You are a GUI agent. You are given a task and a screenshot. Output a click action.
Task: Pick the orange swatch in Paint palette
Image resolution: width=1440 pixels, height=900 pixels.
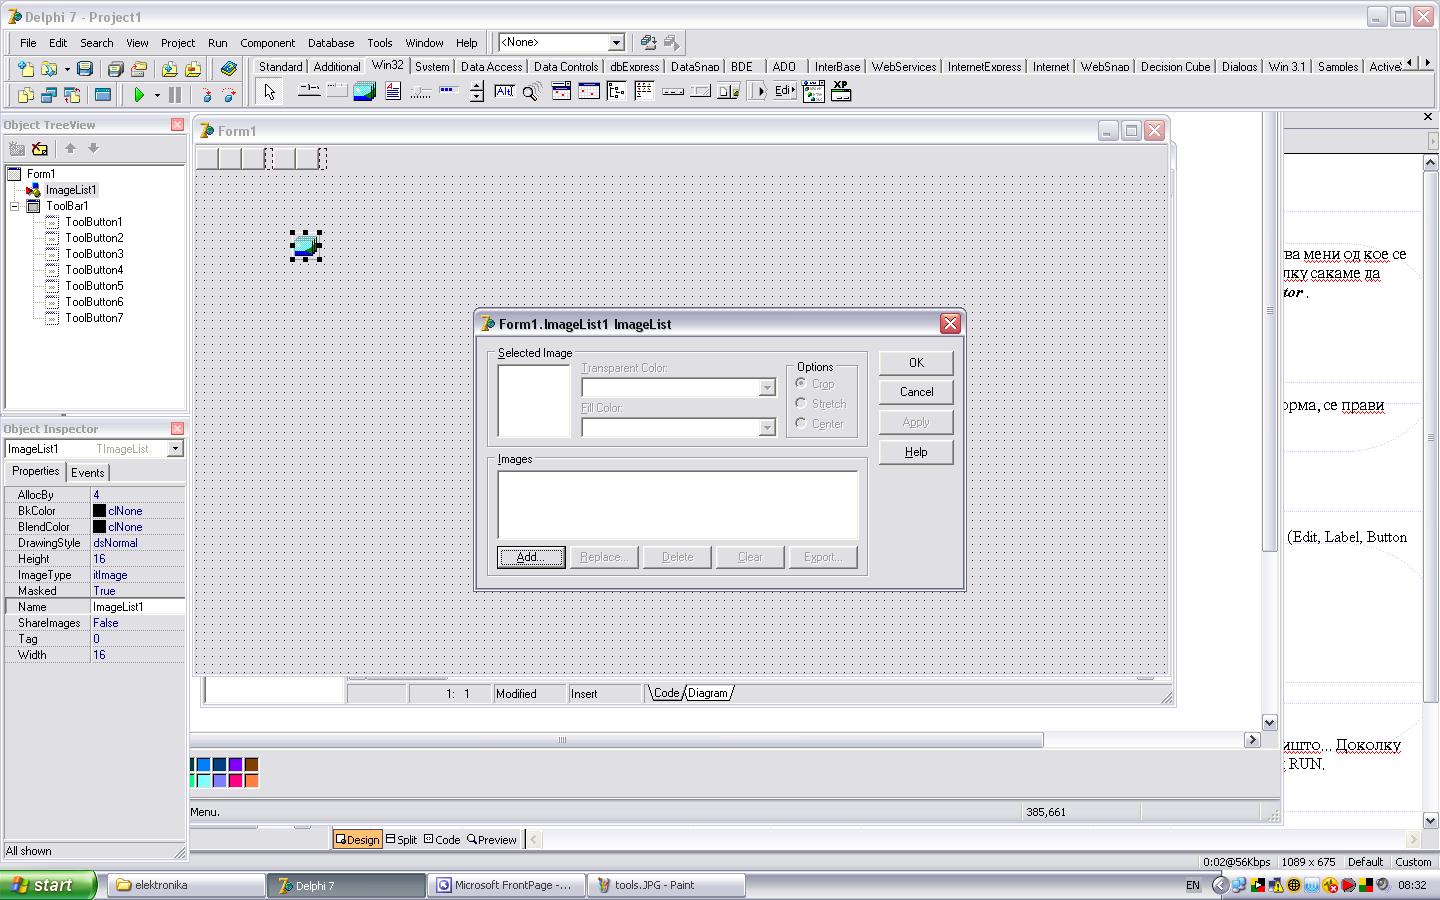(x=251, y=780)
